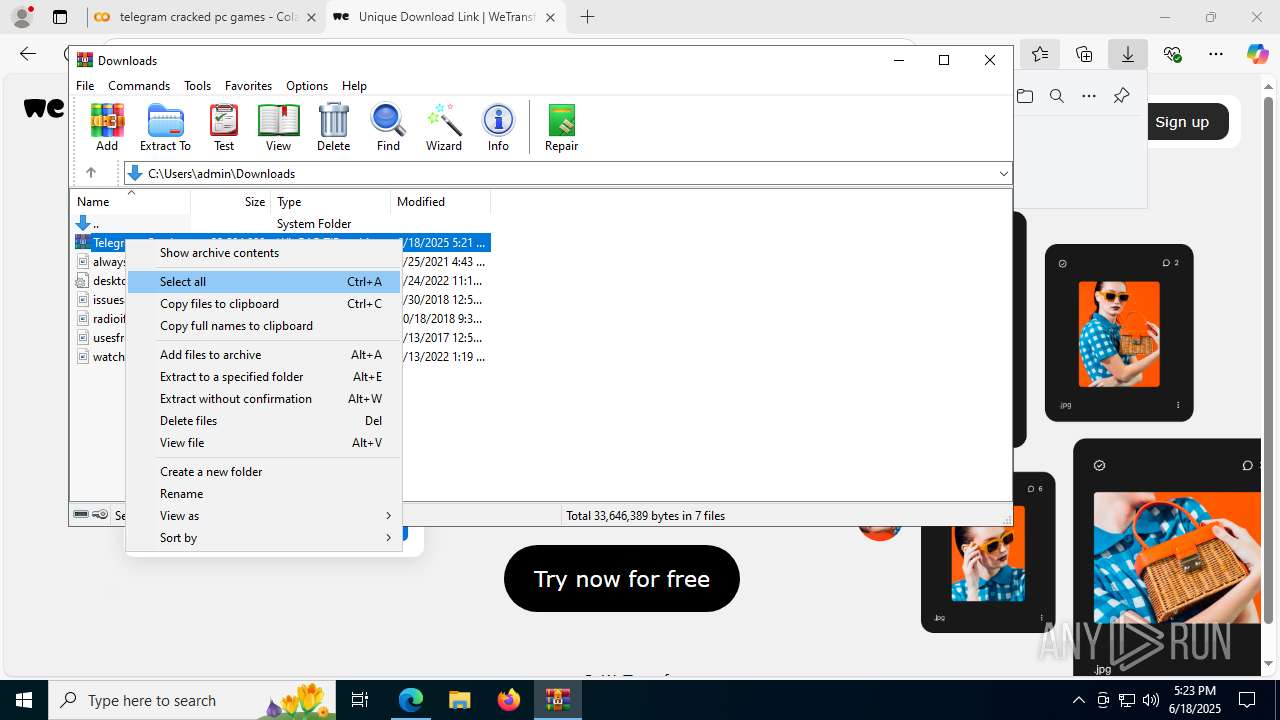
Task: Choose Select all in context menu
Action: tap(264, 282)
